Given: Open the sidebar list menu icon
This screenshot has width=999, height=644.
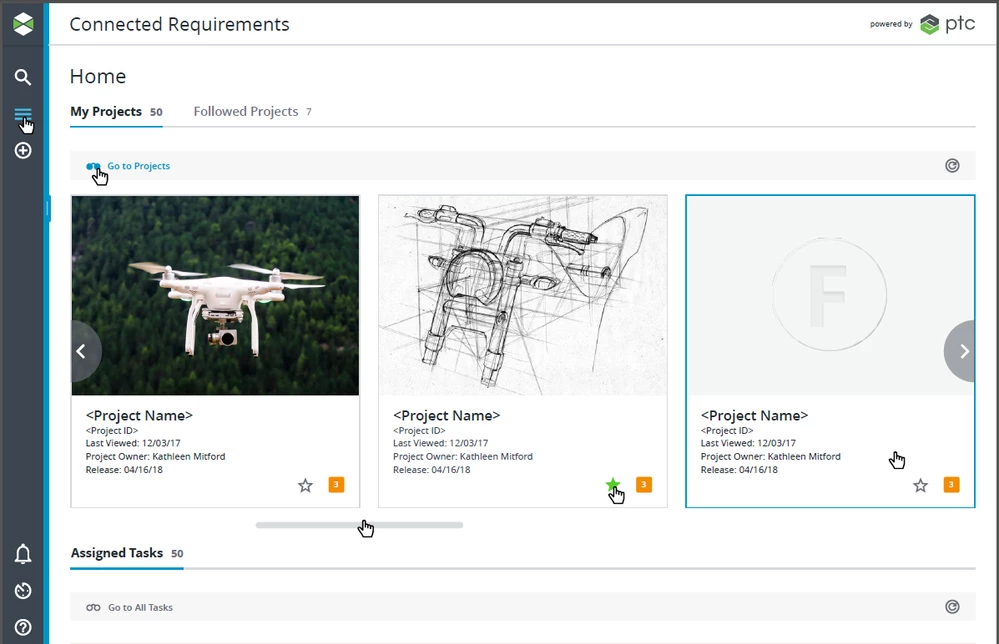Looking at the screenshot, I should (23, 115).
